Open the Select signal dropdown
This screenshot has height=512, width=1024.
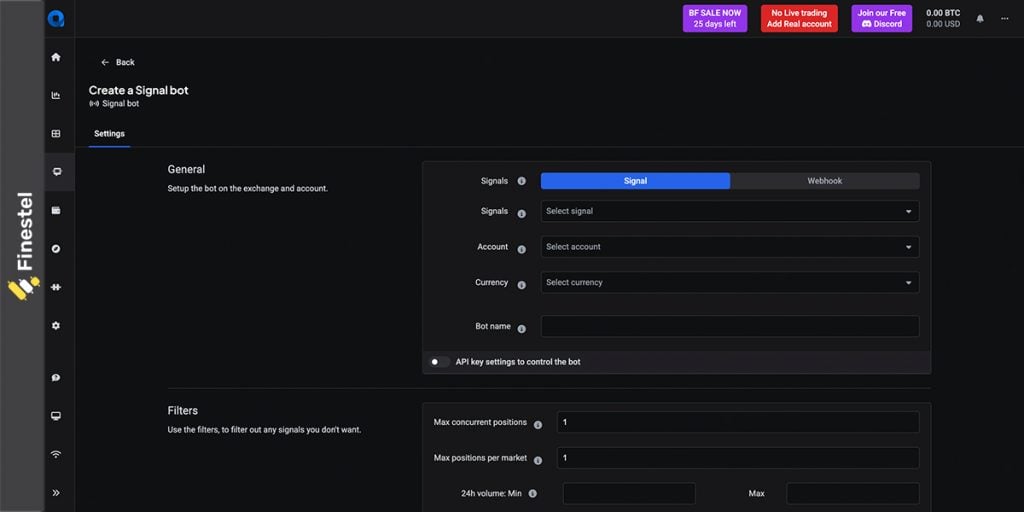(730, 211)
